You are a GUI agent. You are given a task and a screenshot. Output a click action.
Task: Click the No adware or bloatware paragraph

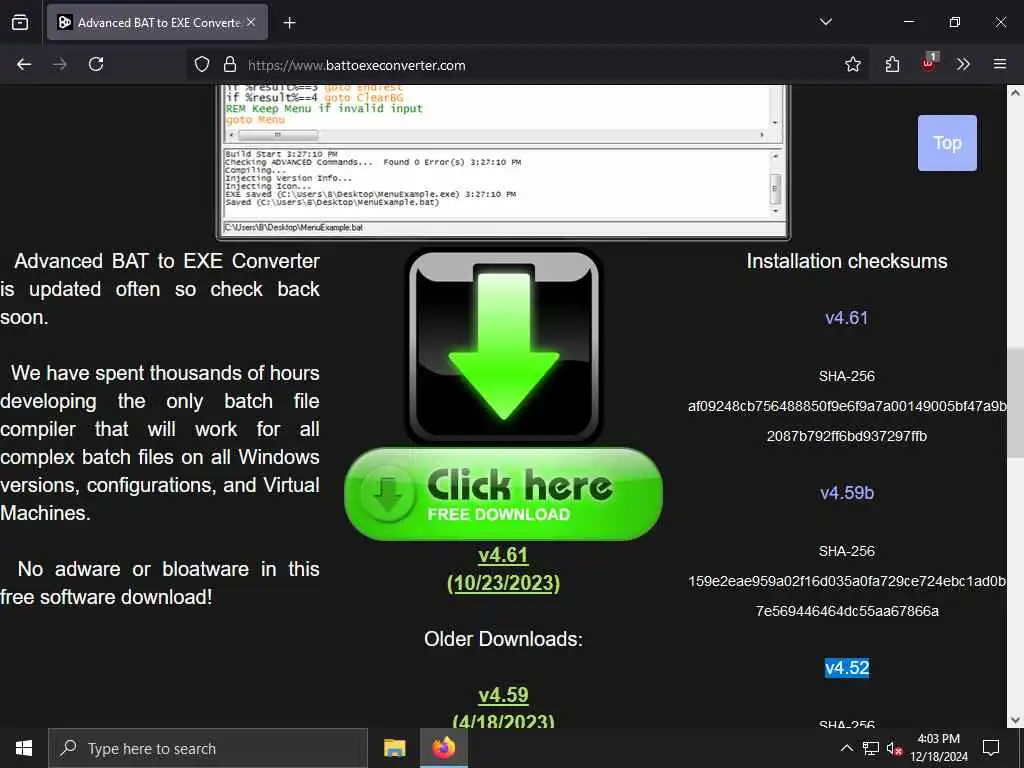(x=160, y=583)
